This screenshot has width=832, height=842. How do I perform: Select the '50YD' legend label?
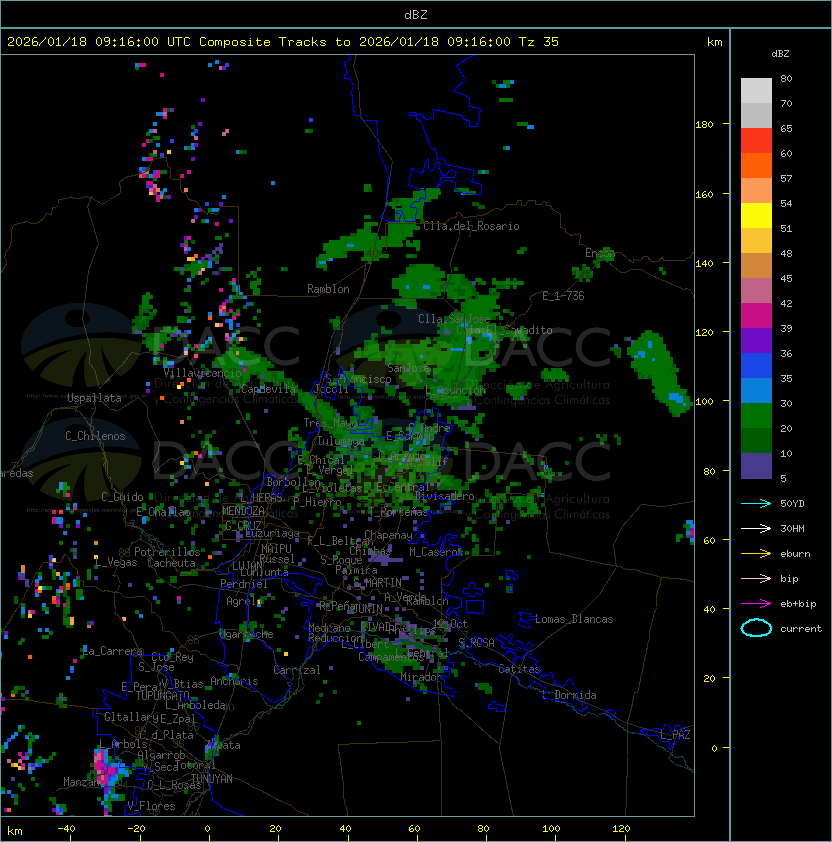792,503
